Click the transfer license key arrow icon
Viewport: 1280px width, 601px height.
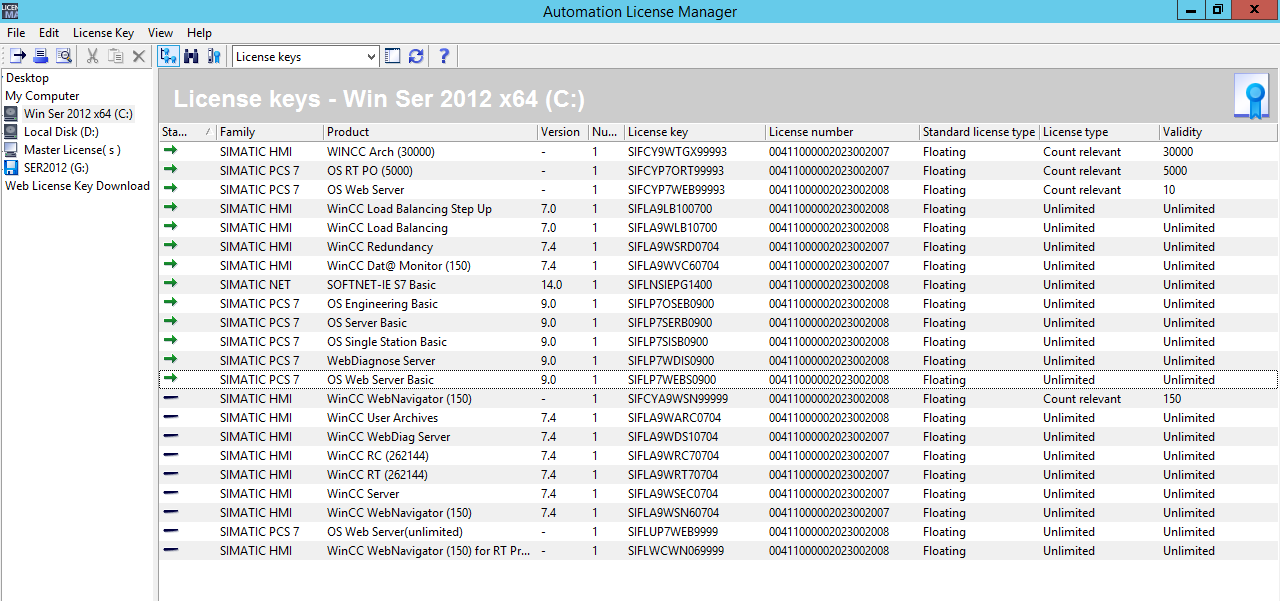[x=17, y=56]
